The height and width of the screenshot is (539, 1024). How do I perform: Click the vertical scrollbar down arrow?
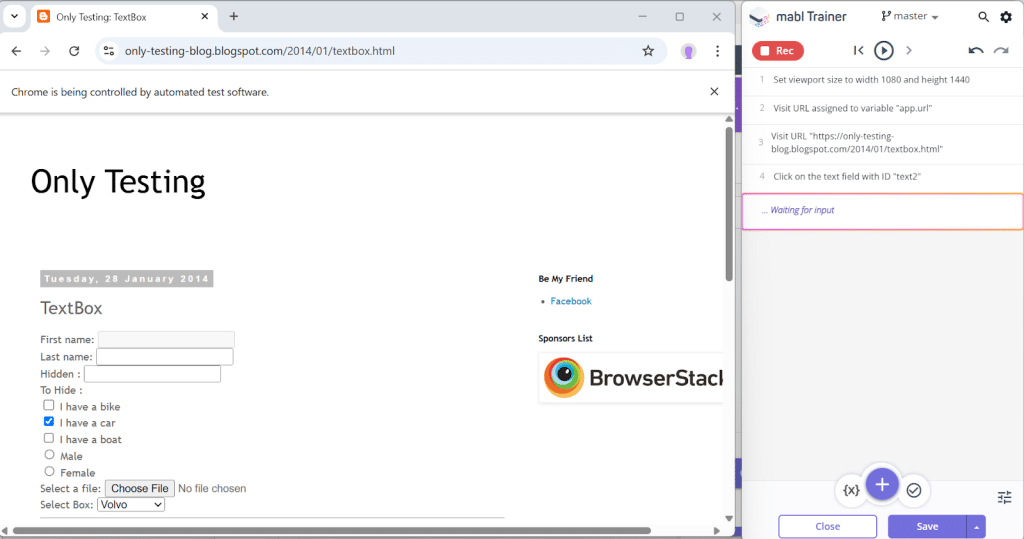point(729,519)
